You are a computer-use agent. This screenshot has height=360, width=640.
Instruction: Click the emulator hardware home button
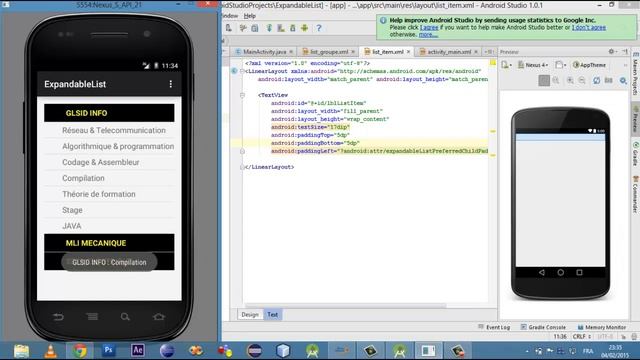click(159, 317)
